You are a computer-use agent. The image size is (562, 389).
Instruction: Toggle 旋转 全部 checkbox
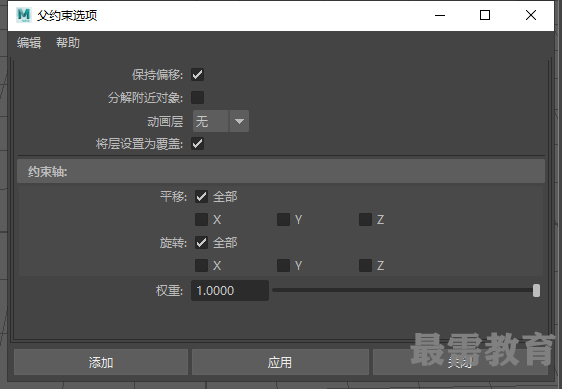click(201, 243)
